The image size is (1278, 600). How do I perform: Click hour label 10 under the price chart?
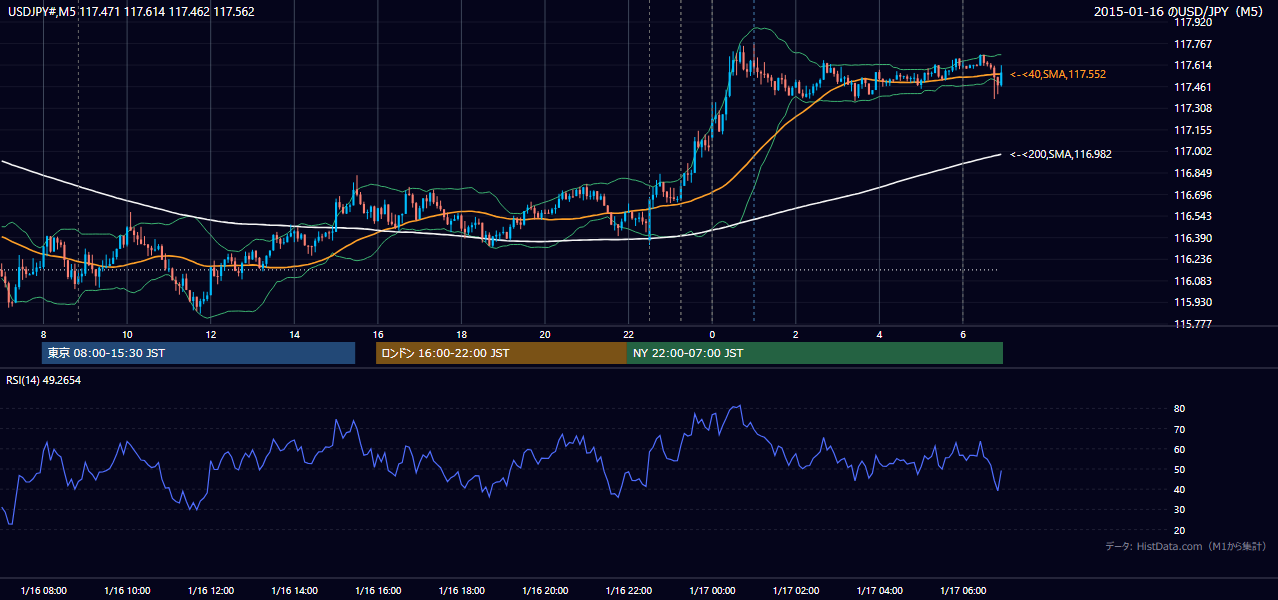pos(127,334)
